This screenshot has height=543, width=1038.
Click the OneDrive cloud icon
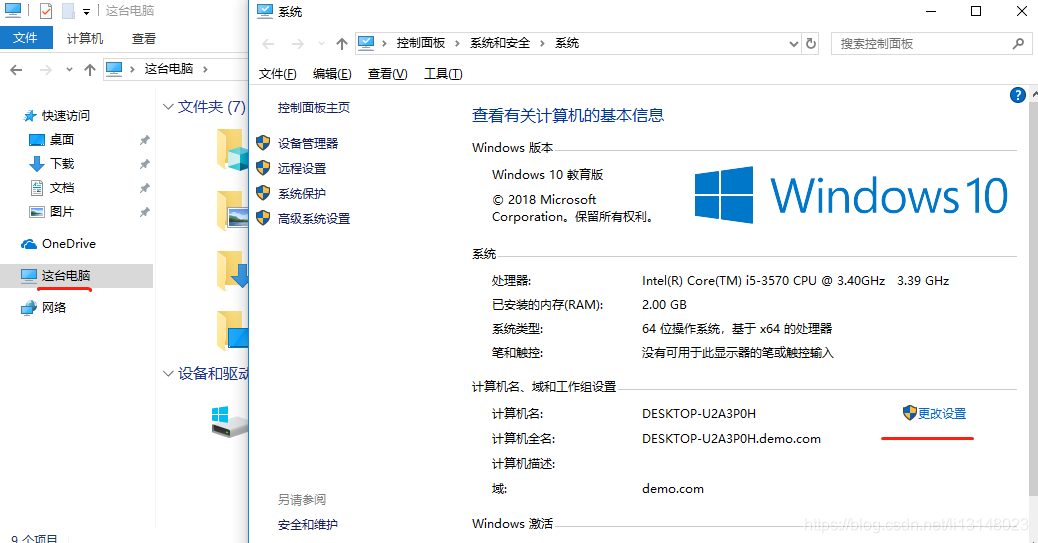click(x=29, y=244)
